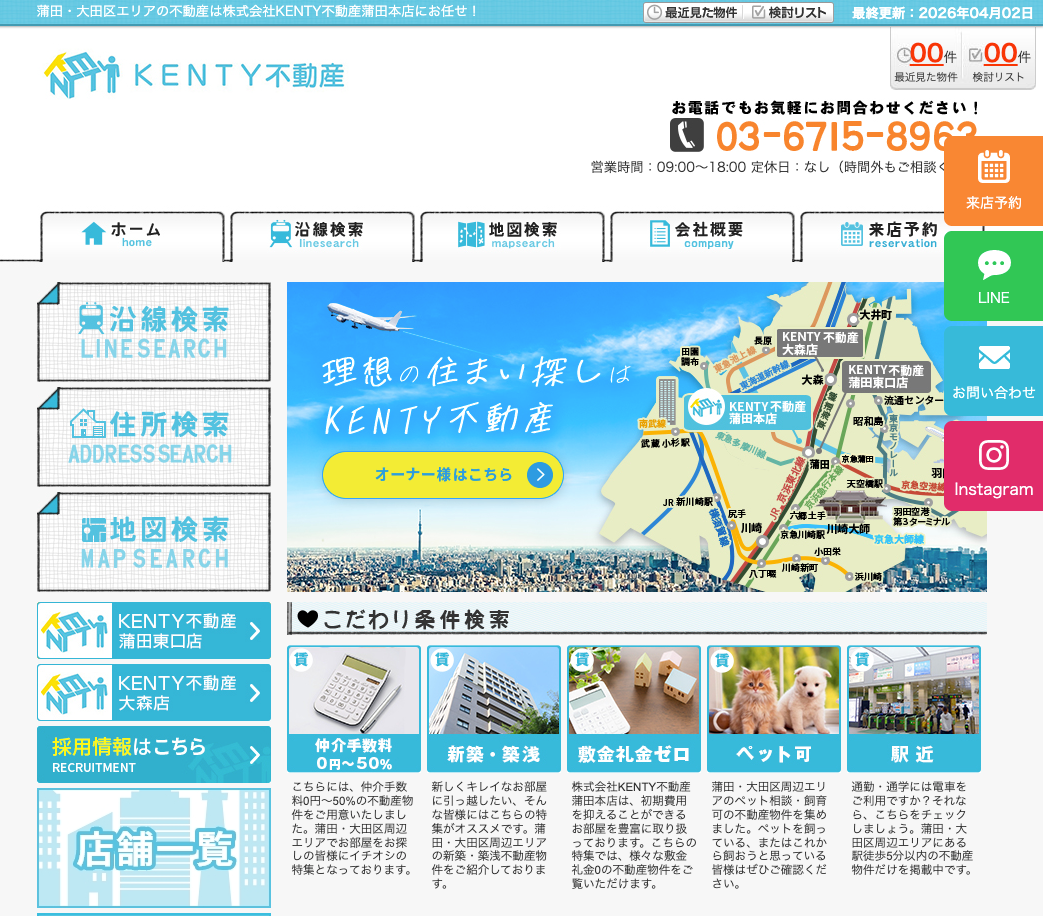
Task: Open 採用情報はこちら recruitment link
Action: (x=153, y=753)
